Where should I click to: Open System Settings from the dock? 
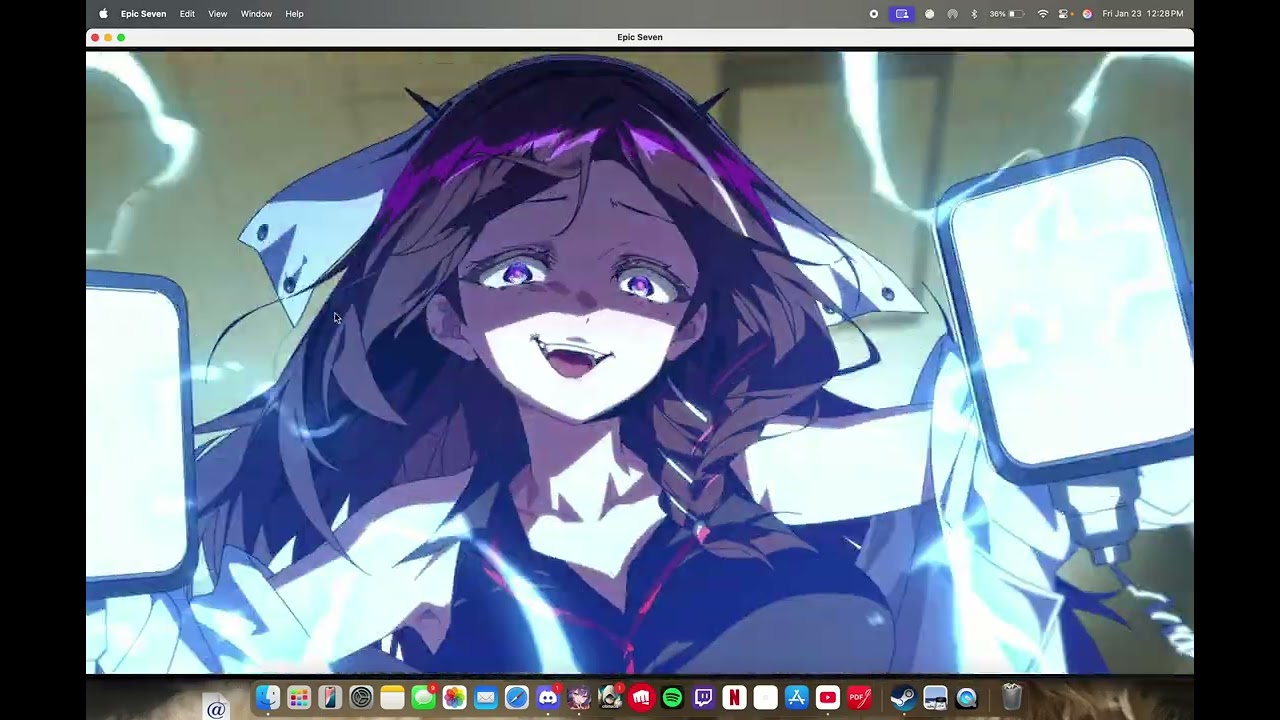tap(361, 697)
